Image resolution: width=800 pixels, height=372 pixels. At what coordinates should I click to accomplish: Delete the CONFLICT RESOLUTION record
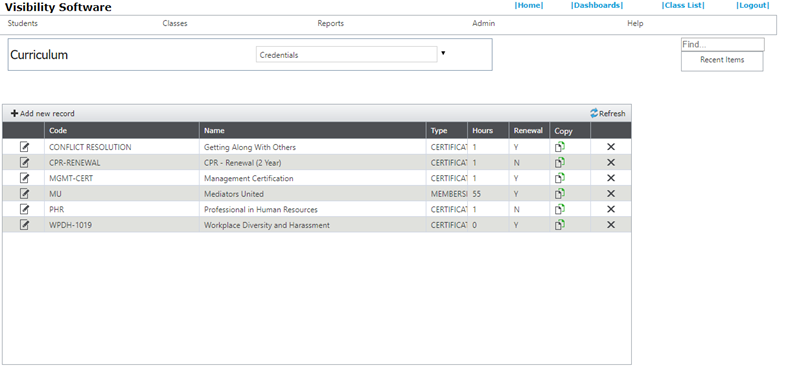coord(611,147)
